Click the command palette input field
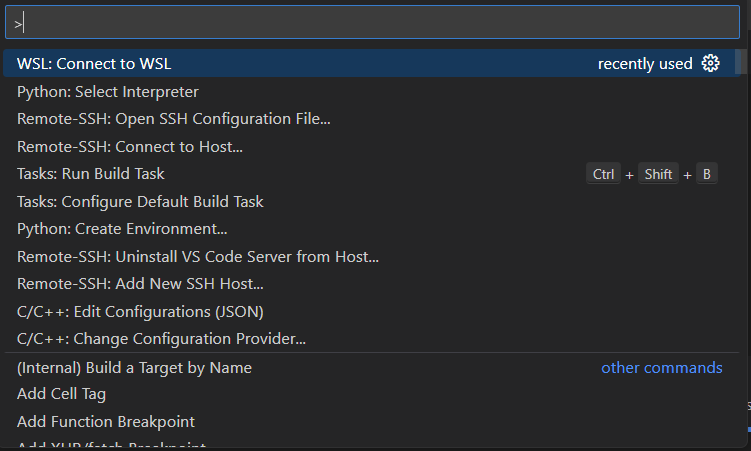This screenshot has height=451, width=751. pyautogui.click(x=372, y=22)
